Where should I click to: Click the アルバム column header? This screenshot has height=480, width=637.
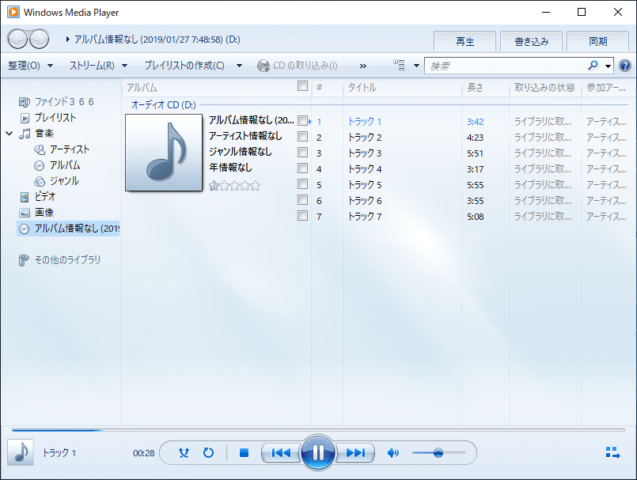click(209, 87)
